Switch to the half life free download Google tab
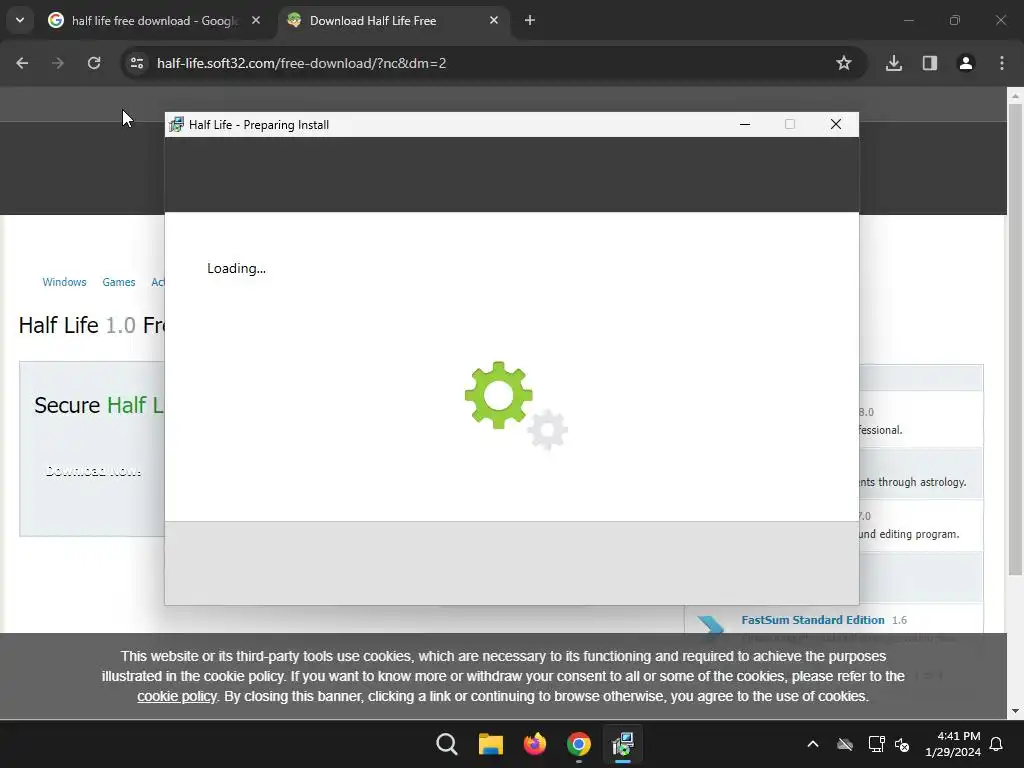This screenshot has height=768, width=1024. [x=155, y=21]
